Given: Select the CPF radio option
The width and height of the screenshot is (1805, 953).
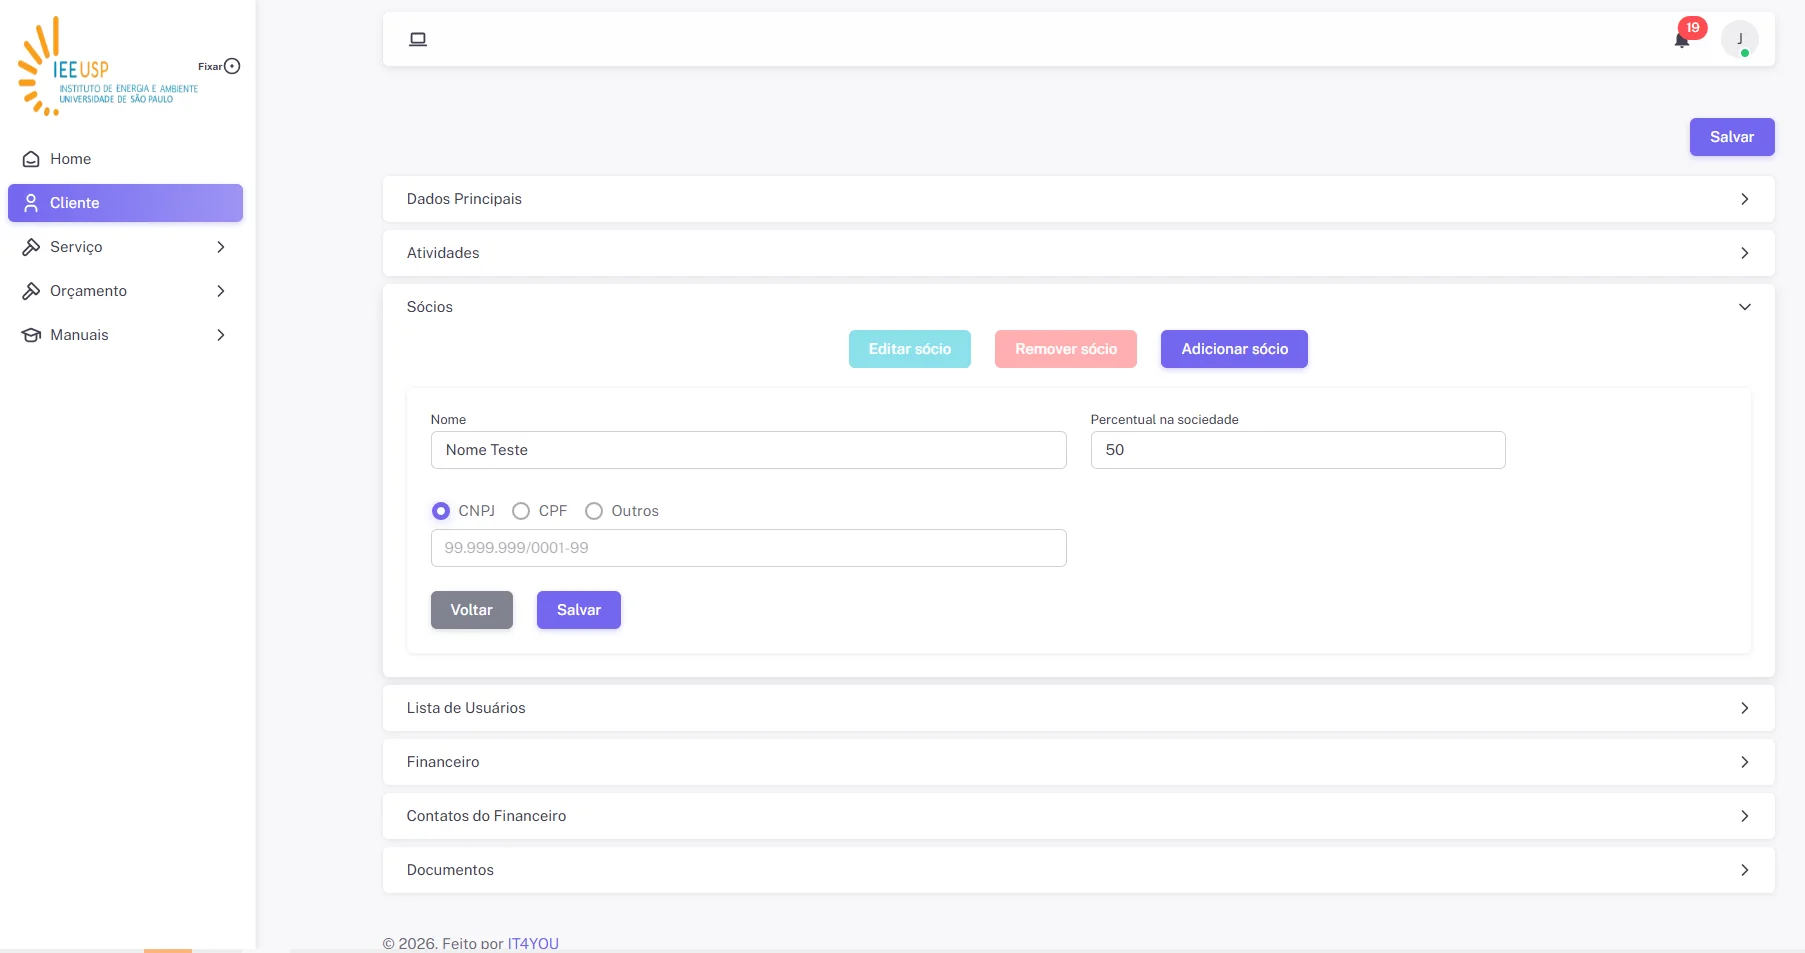Looking at the screenshot, I should [521, 511].
